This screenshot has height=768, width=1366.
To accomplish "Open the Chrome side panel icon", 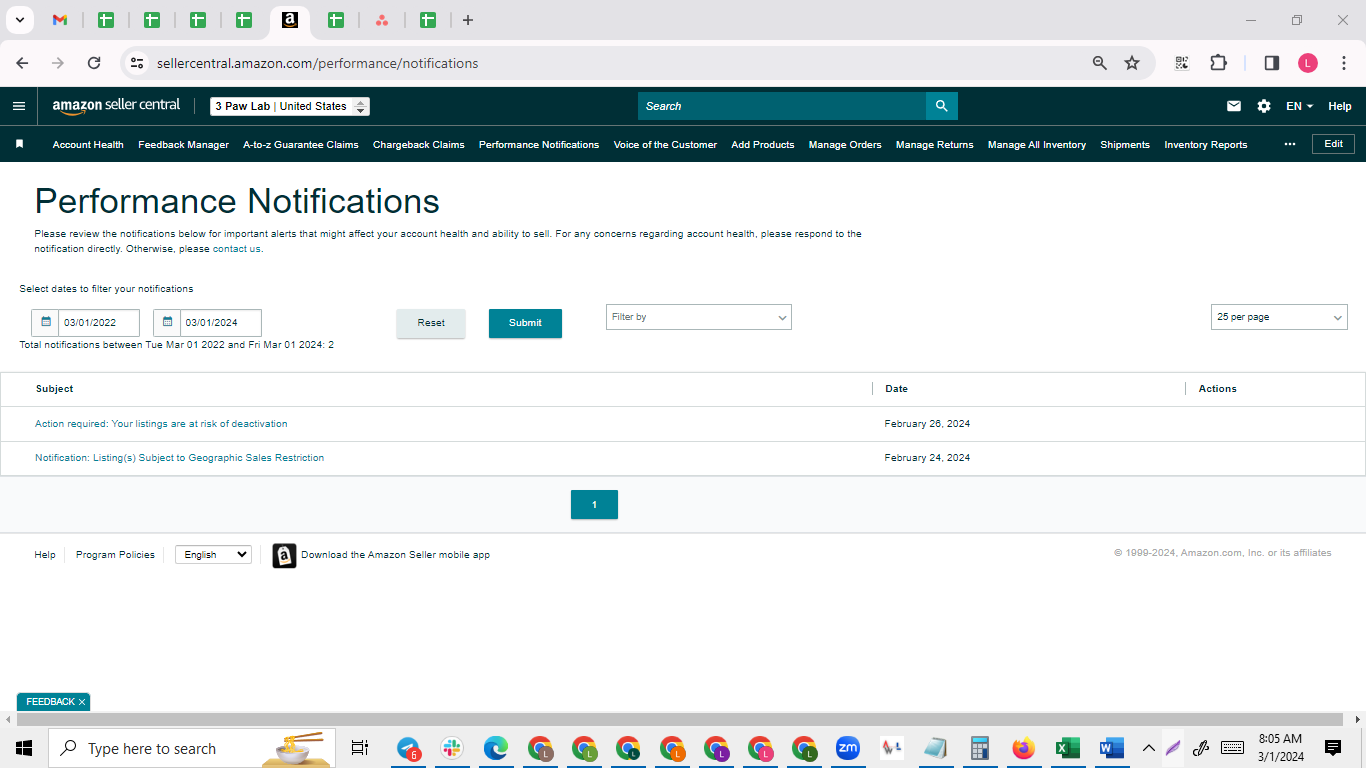I will point(1272,63).
